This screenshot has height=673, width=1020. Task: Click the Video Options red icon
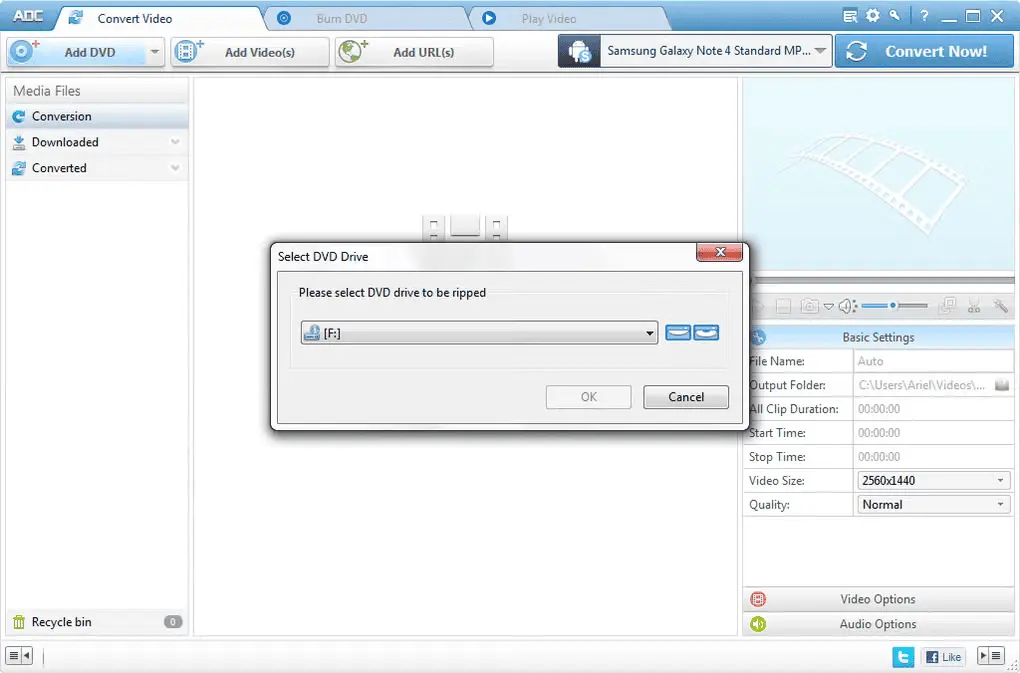coord(758,599)
